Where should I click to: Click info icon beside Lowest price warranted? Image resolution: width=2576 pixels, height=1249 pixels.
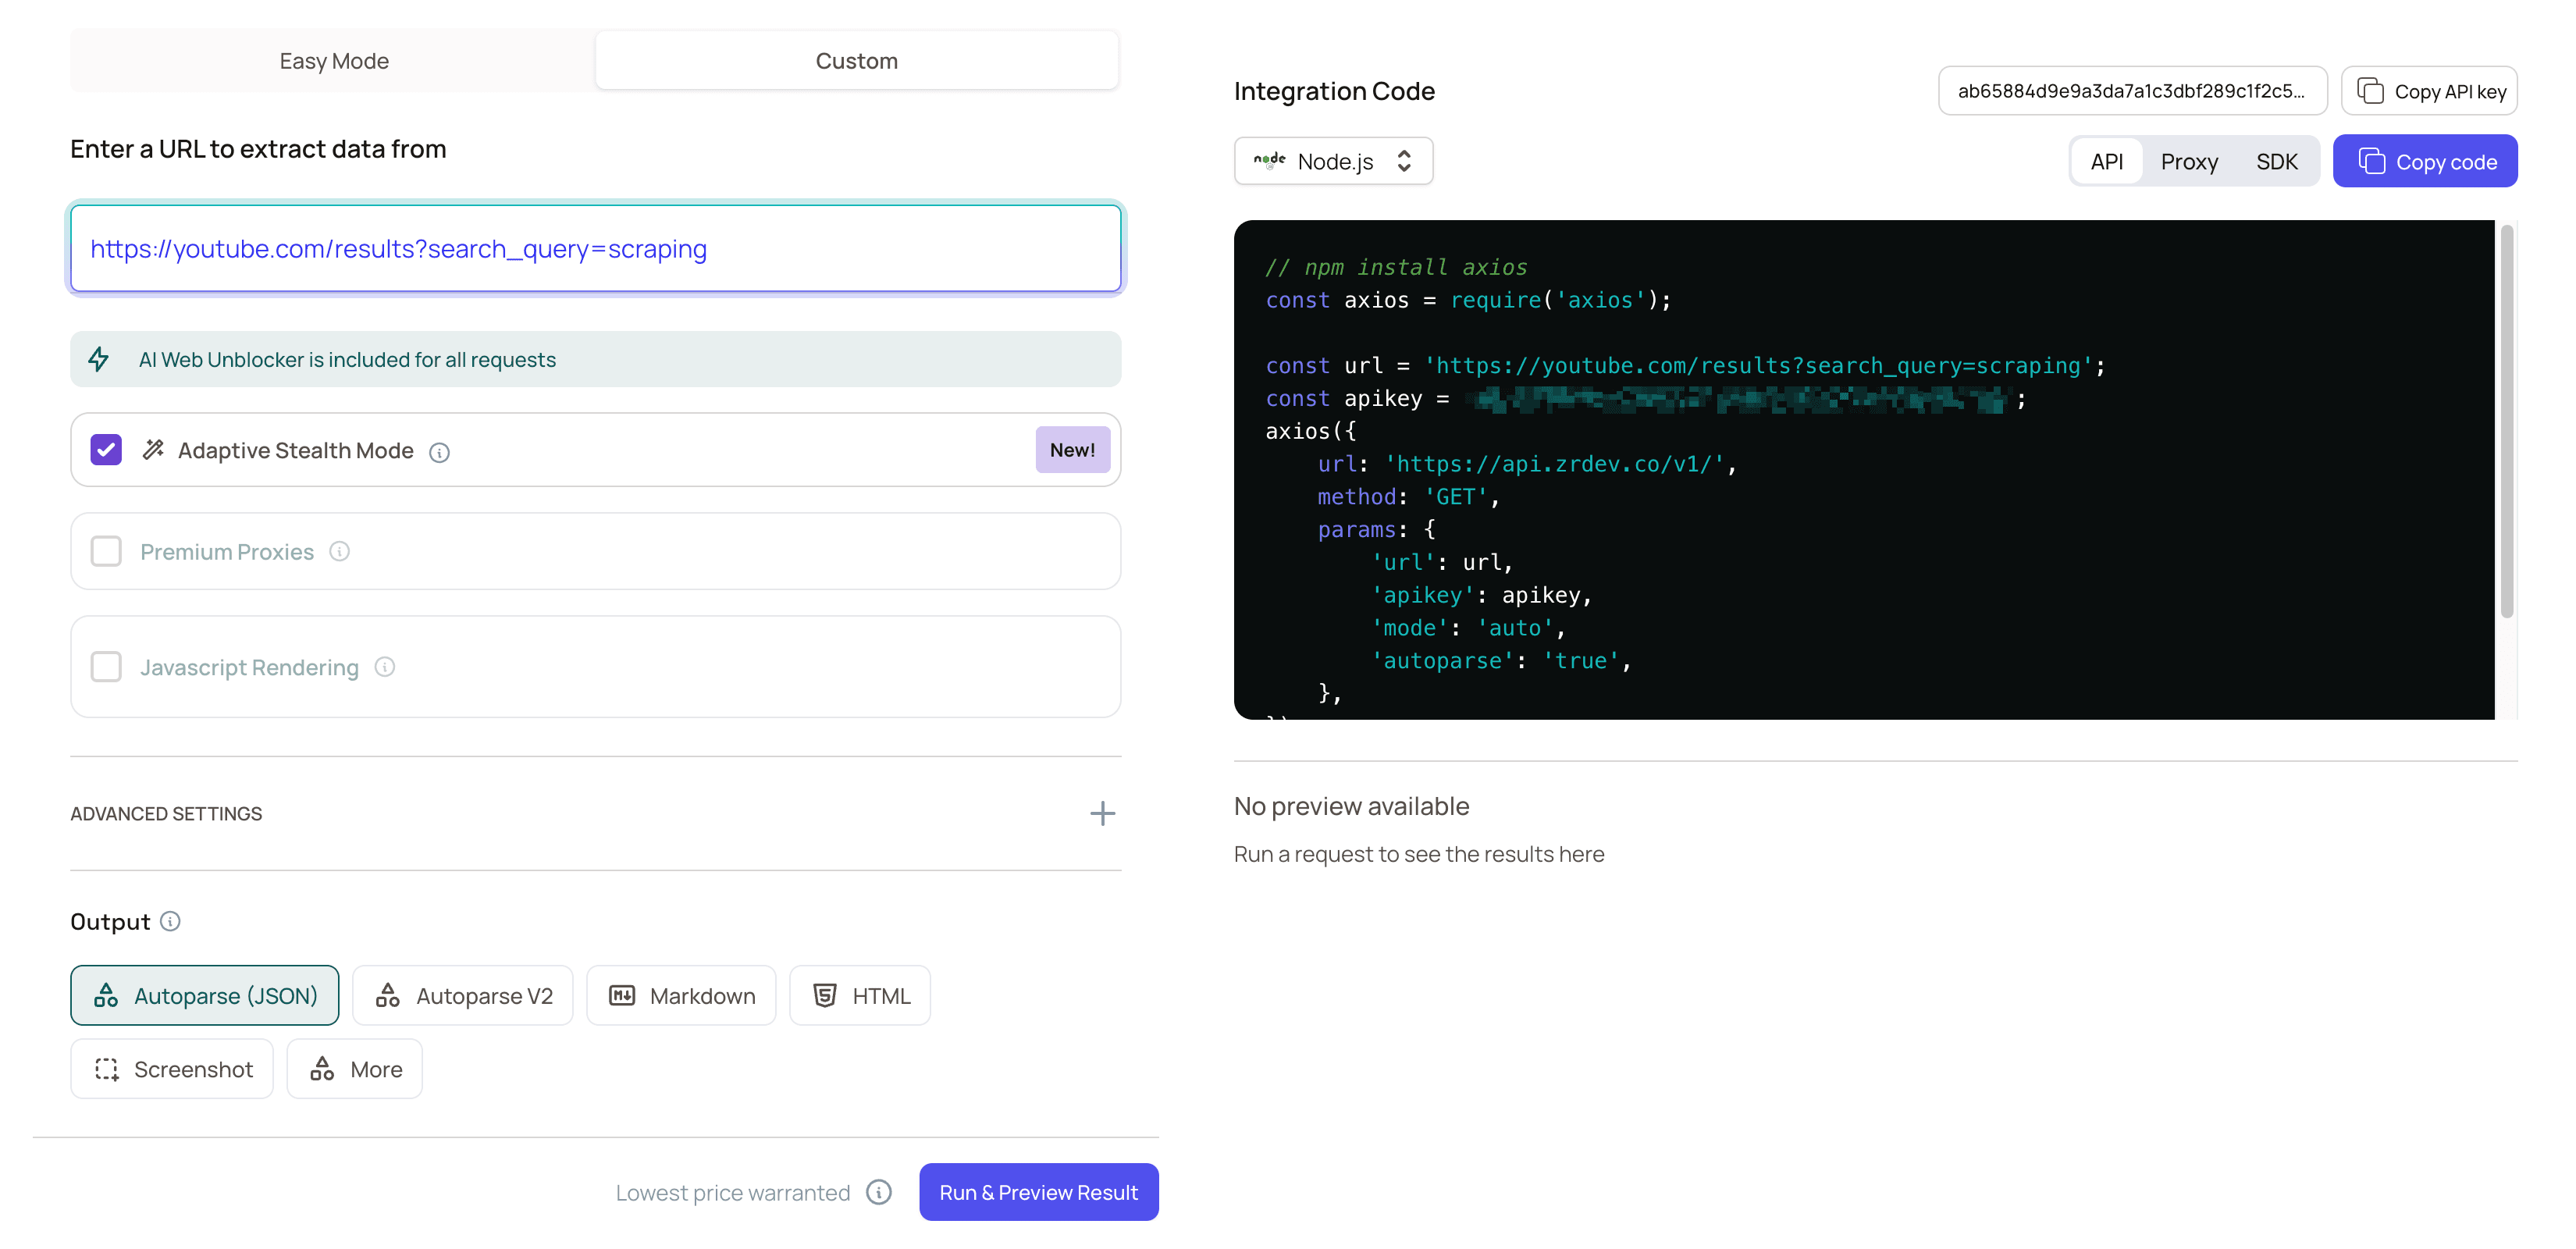point(879,1192)
